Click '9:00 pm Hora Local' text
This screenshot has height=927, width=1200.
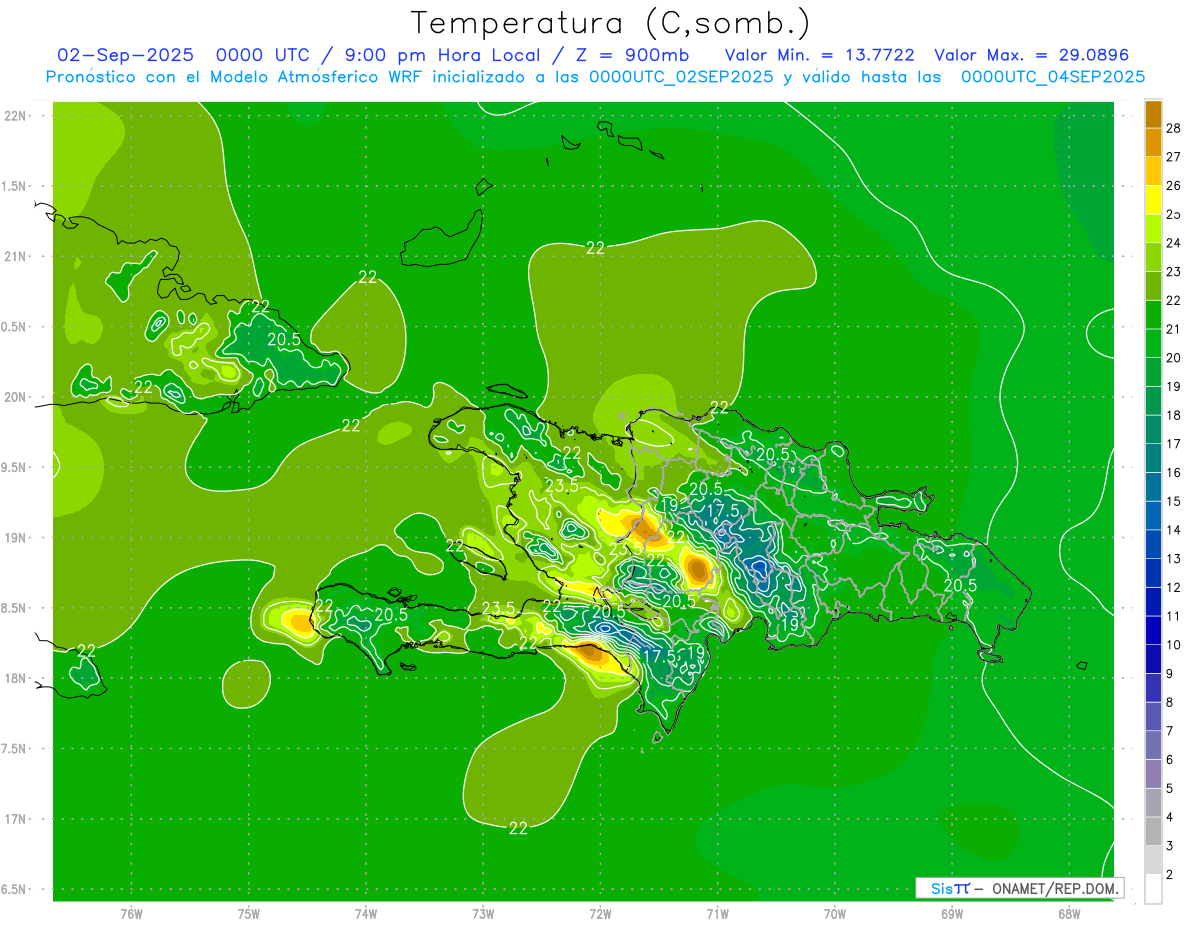[441, 55]
